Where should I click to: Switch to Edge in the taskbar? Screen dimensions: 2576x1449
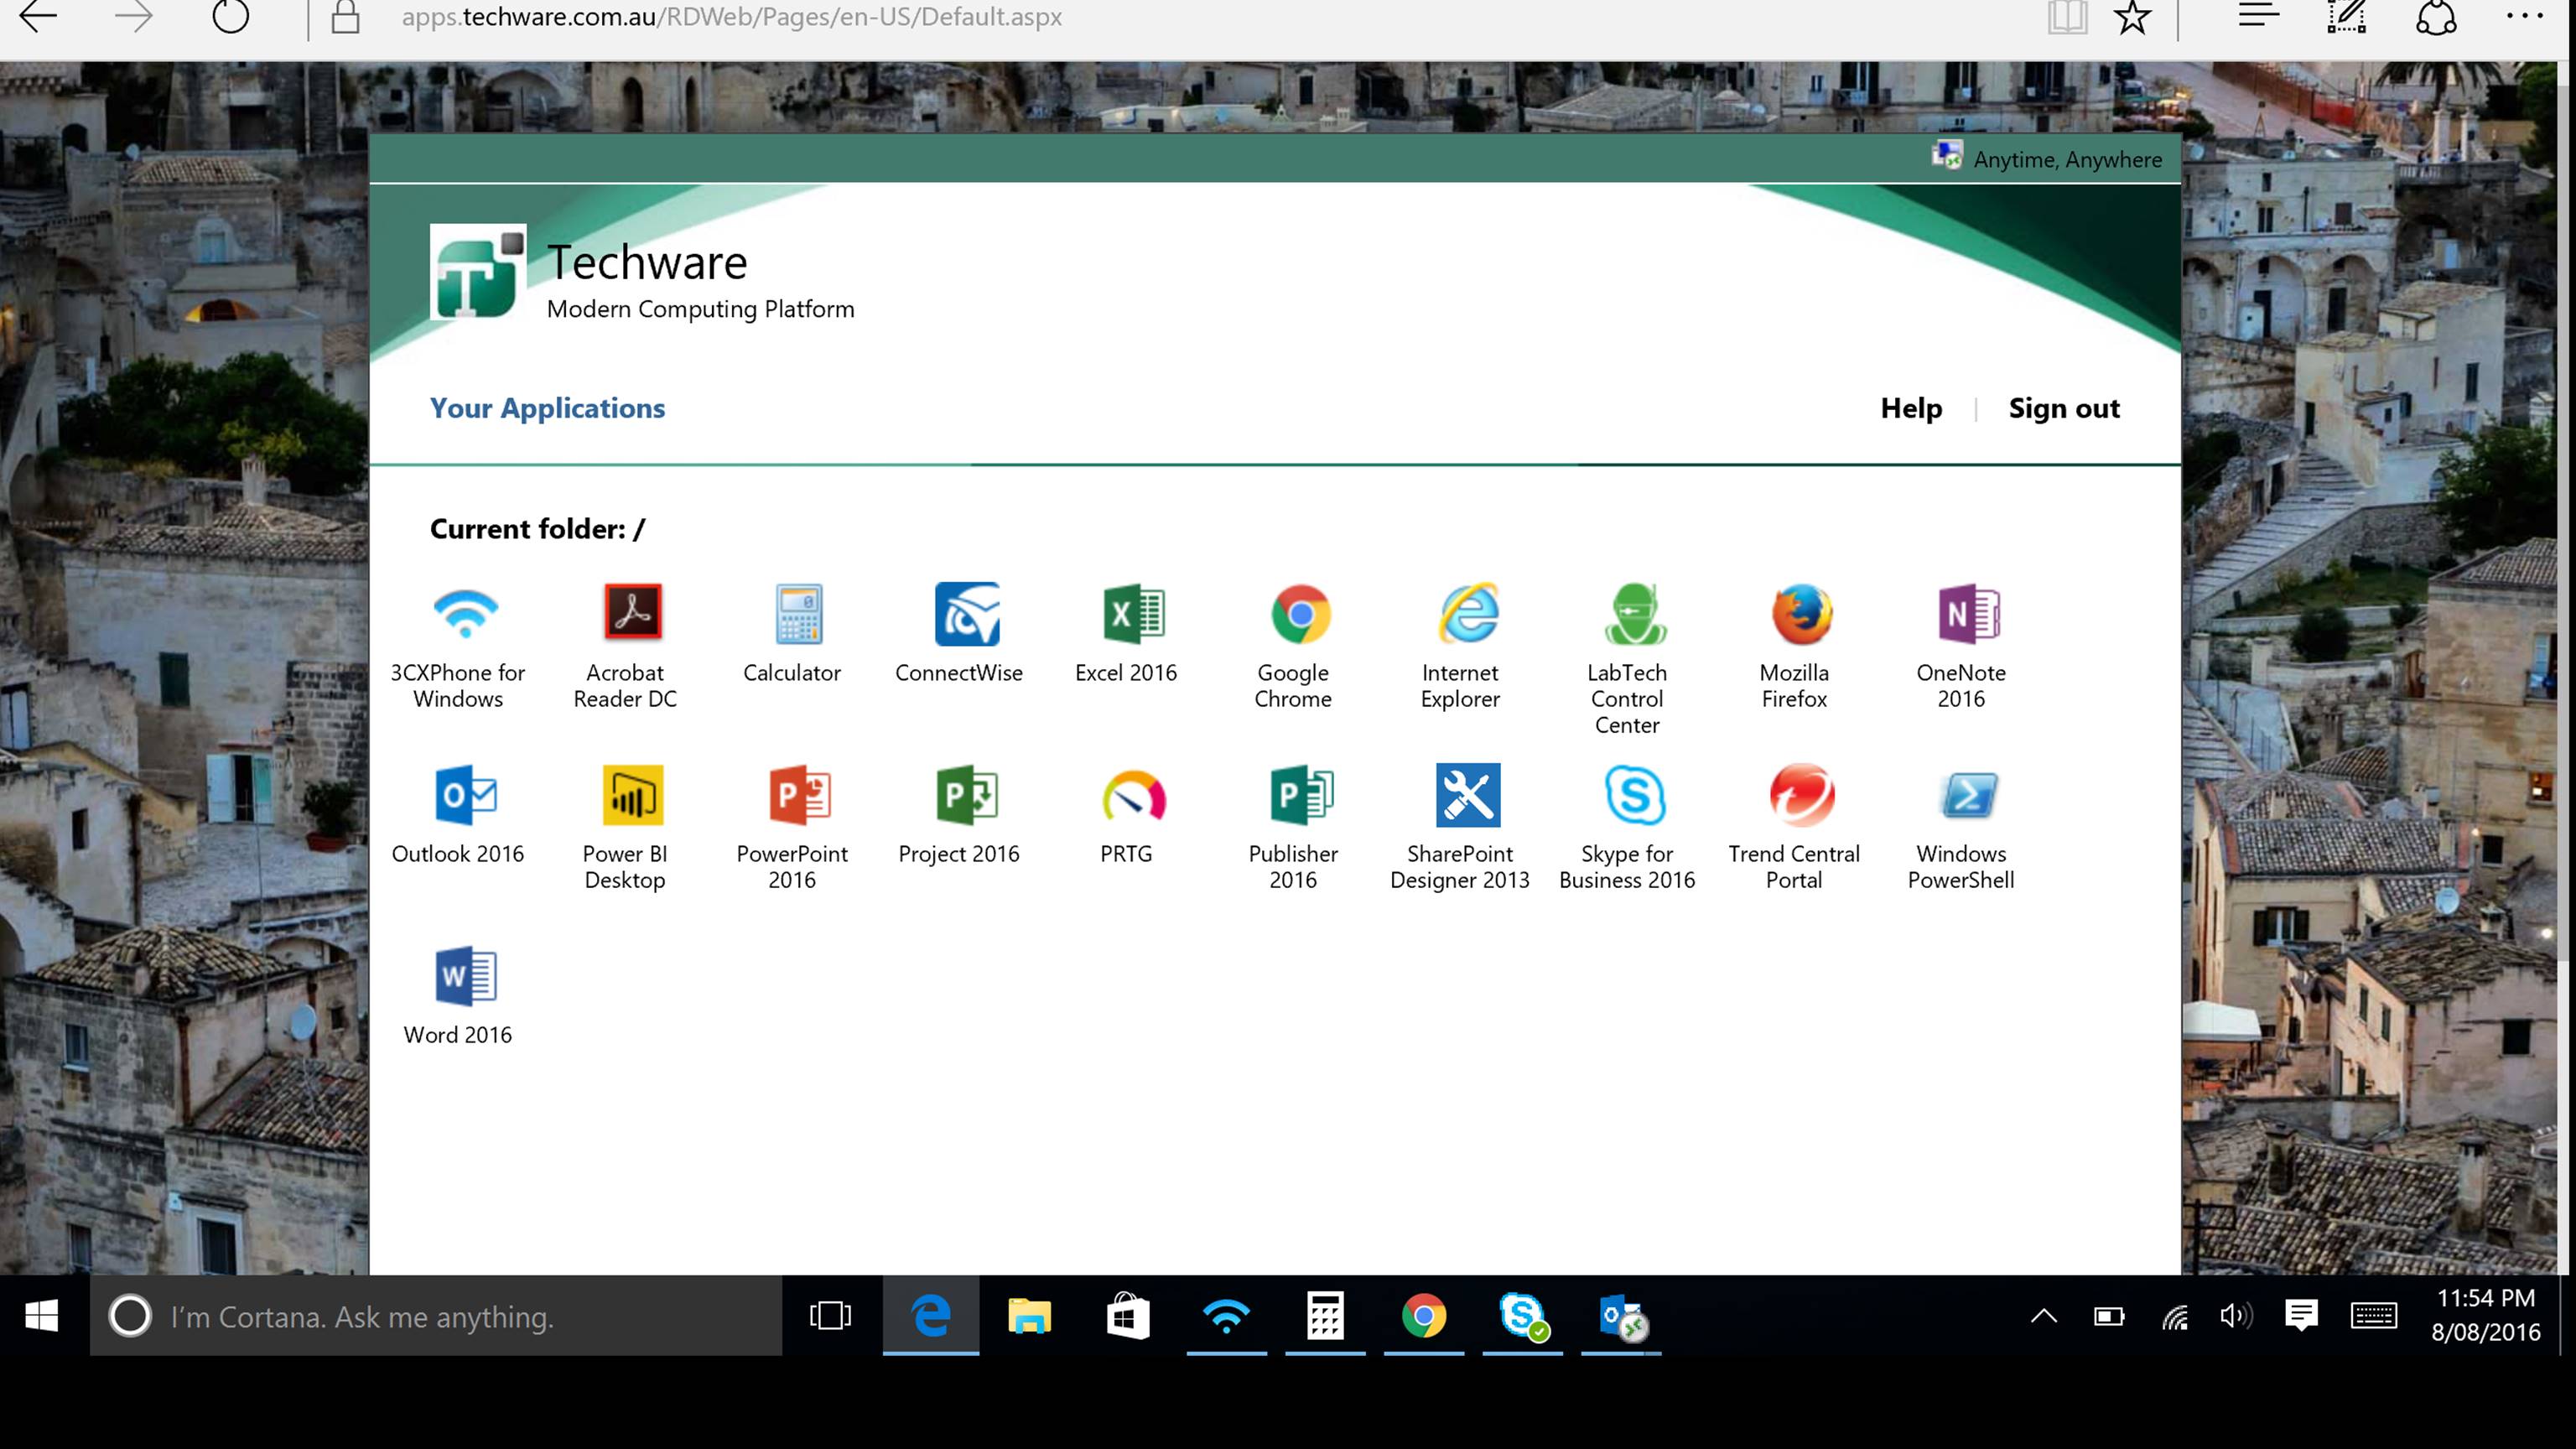pos(931,1316)
